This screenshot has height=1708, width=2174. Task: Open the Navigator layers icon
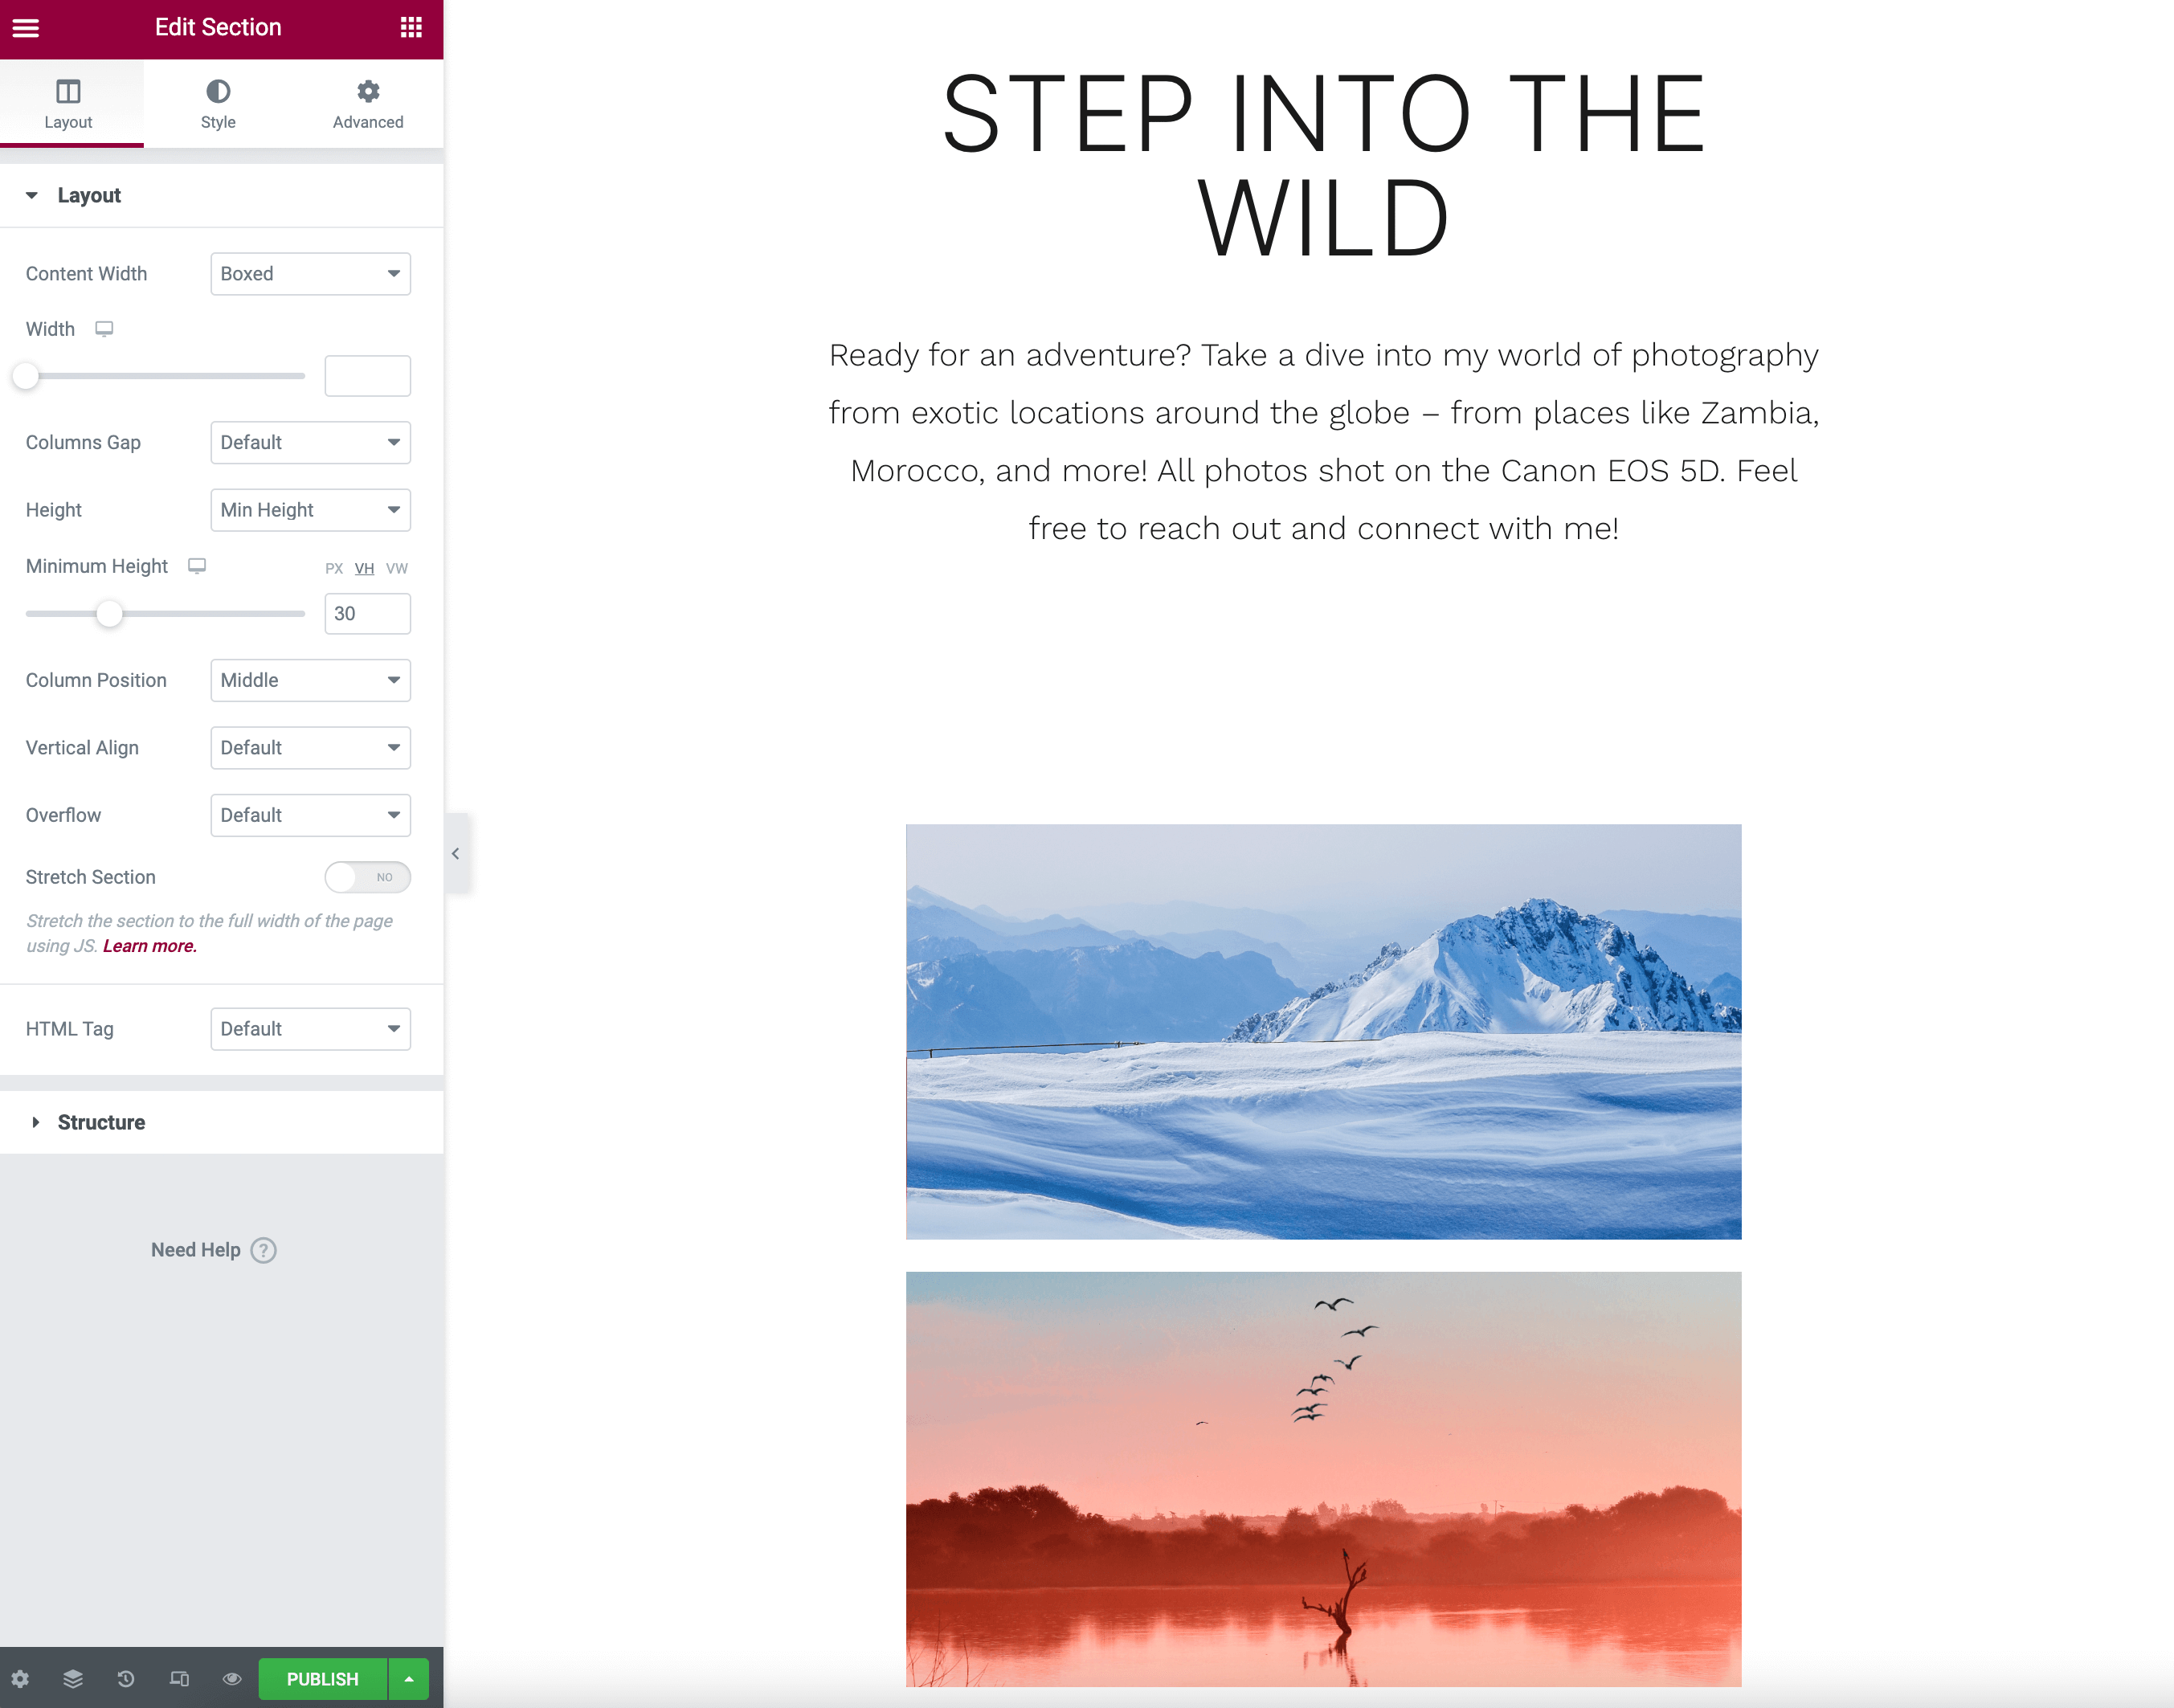pos(73,1678)
